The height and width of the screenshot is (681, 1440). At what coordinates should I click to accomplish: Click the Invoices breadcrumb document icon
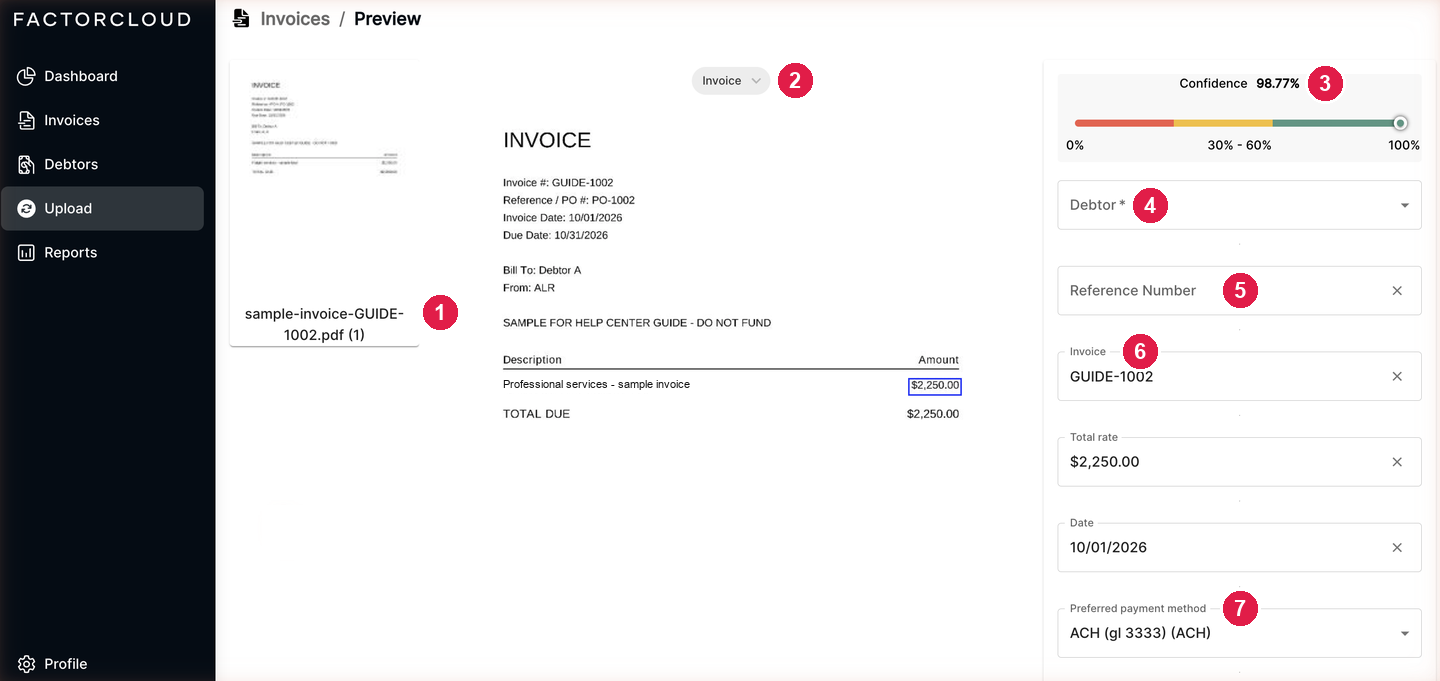point(241,18)
